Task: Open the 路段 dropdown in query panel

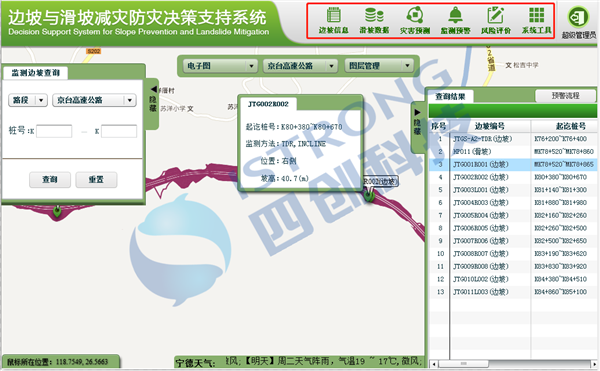Action: click(28, 100)
